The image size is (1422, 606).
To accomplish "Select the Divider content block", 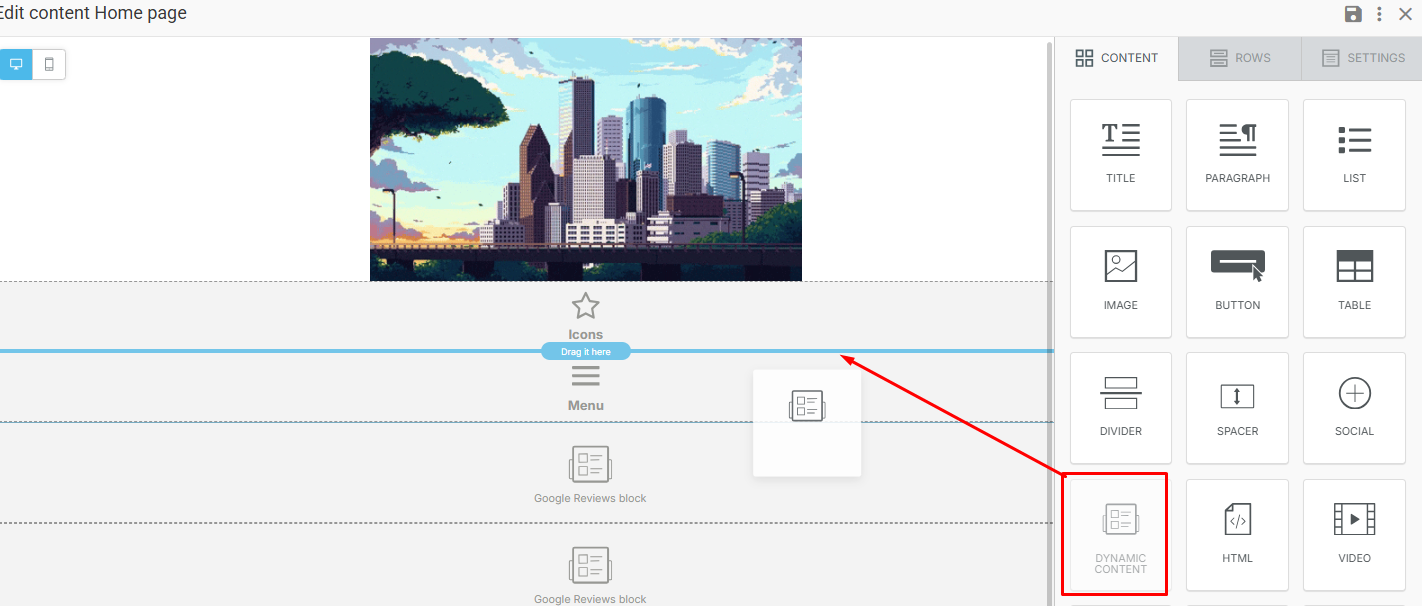I will pos(1120,408).
